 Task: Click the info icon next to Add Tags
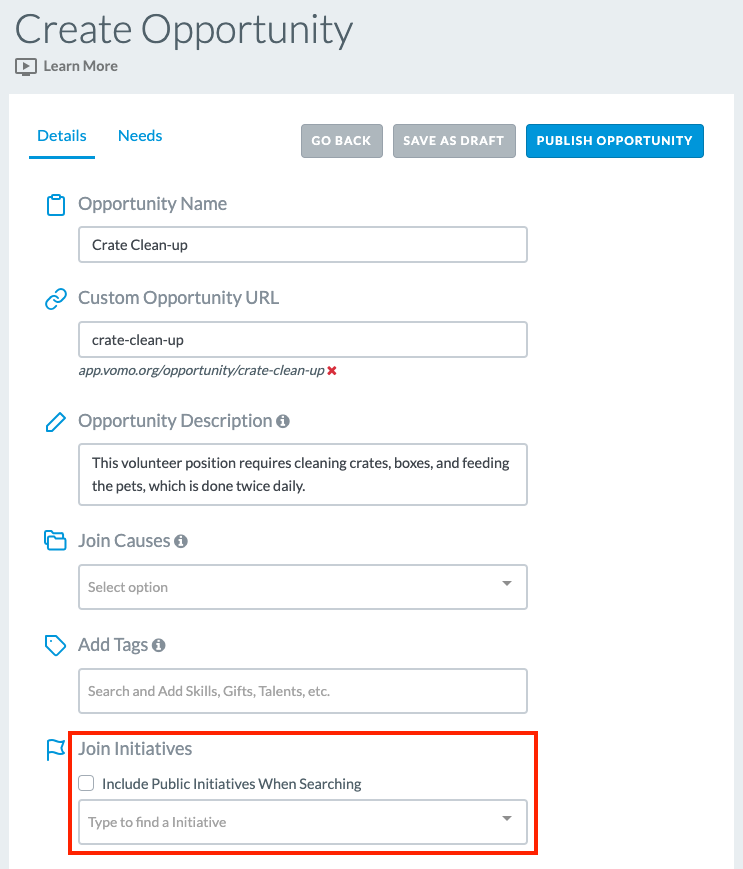tap(158, 645)
